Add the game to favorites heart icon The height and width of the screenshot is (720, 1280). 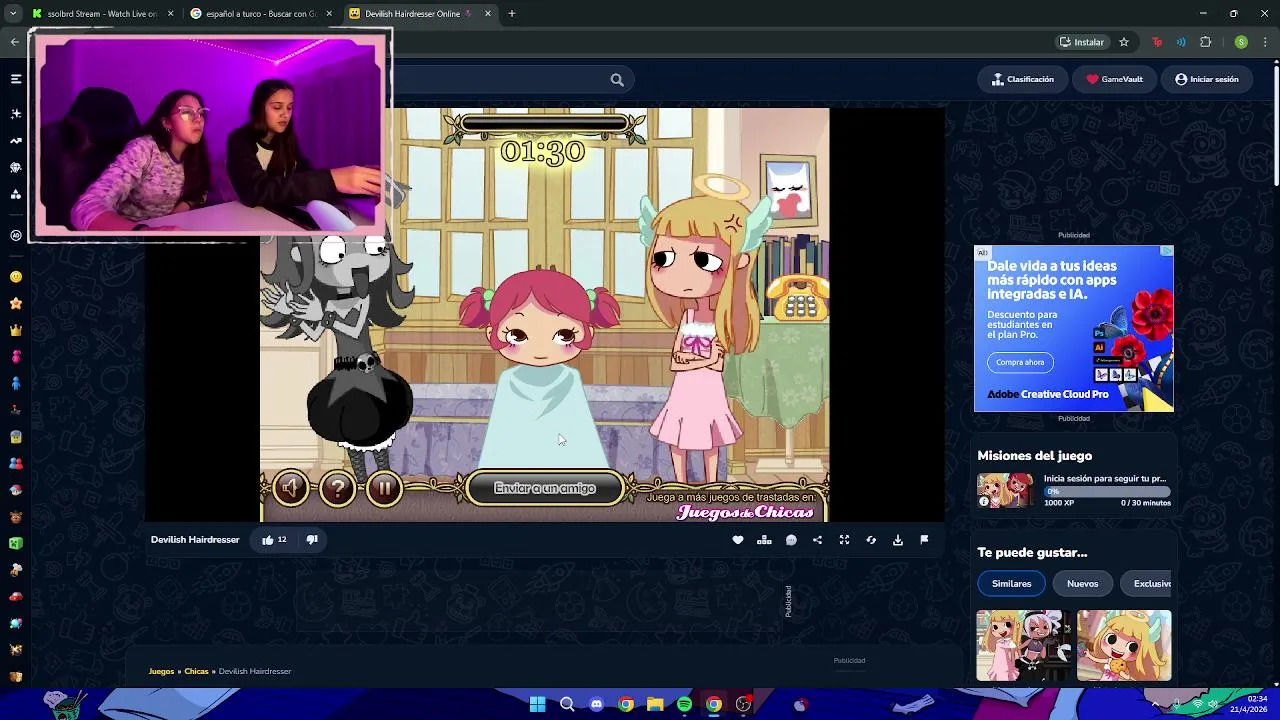738,540
